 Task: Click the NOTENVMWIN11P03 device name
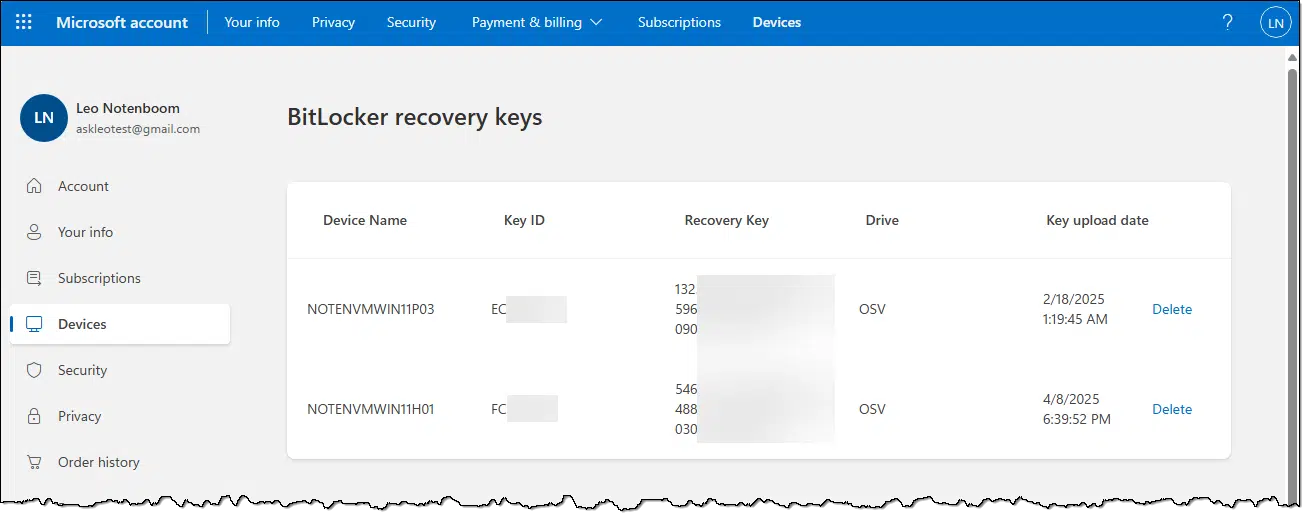point(371,309)
